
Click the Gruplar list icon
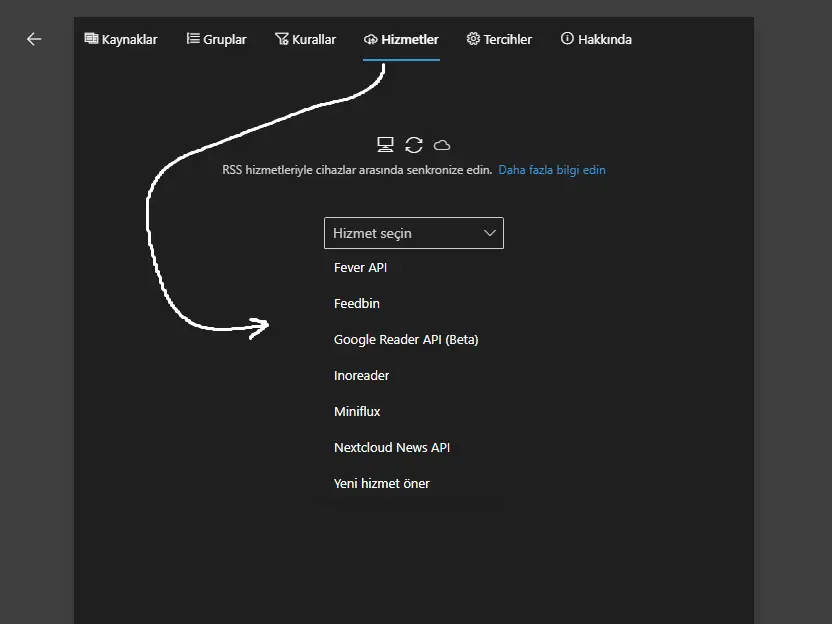(193, 38)
